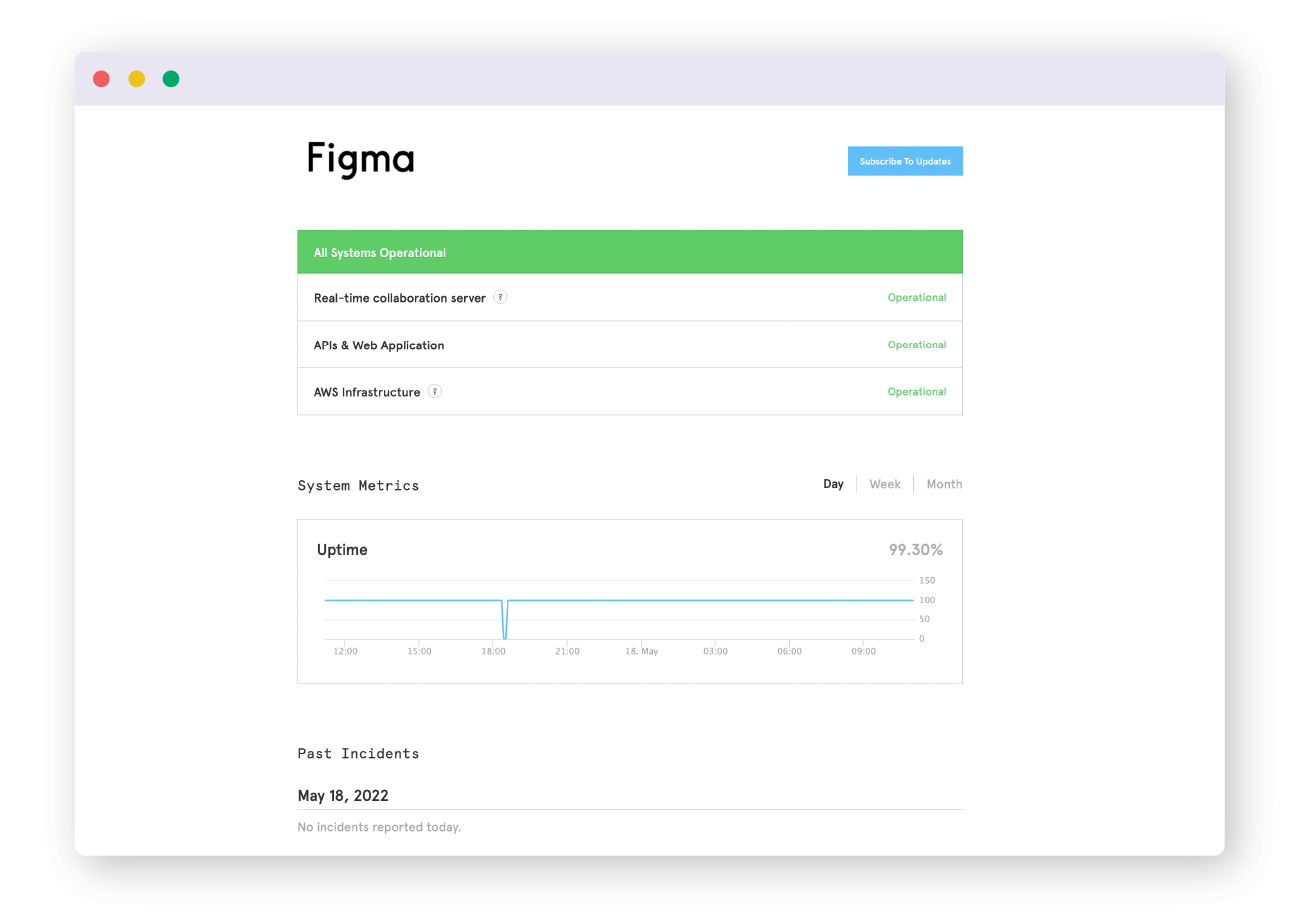Viewport: 1302px width, 921px height.
Task: Click No incidents reported today text
Action: (x=379, y=827)
